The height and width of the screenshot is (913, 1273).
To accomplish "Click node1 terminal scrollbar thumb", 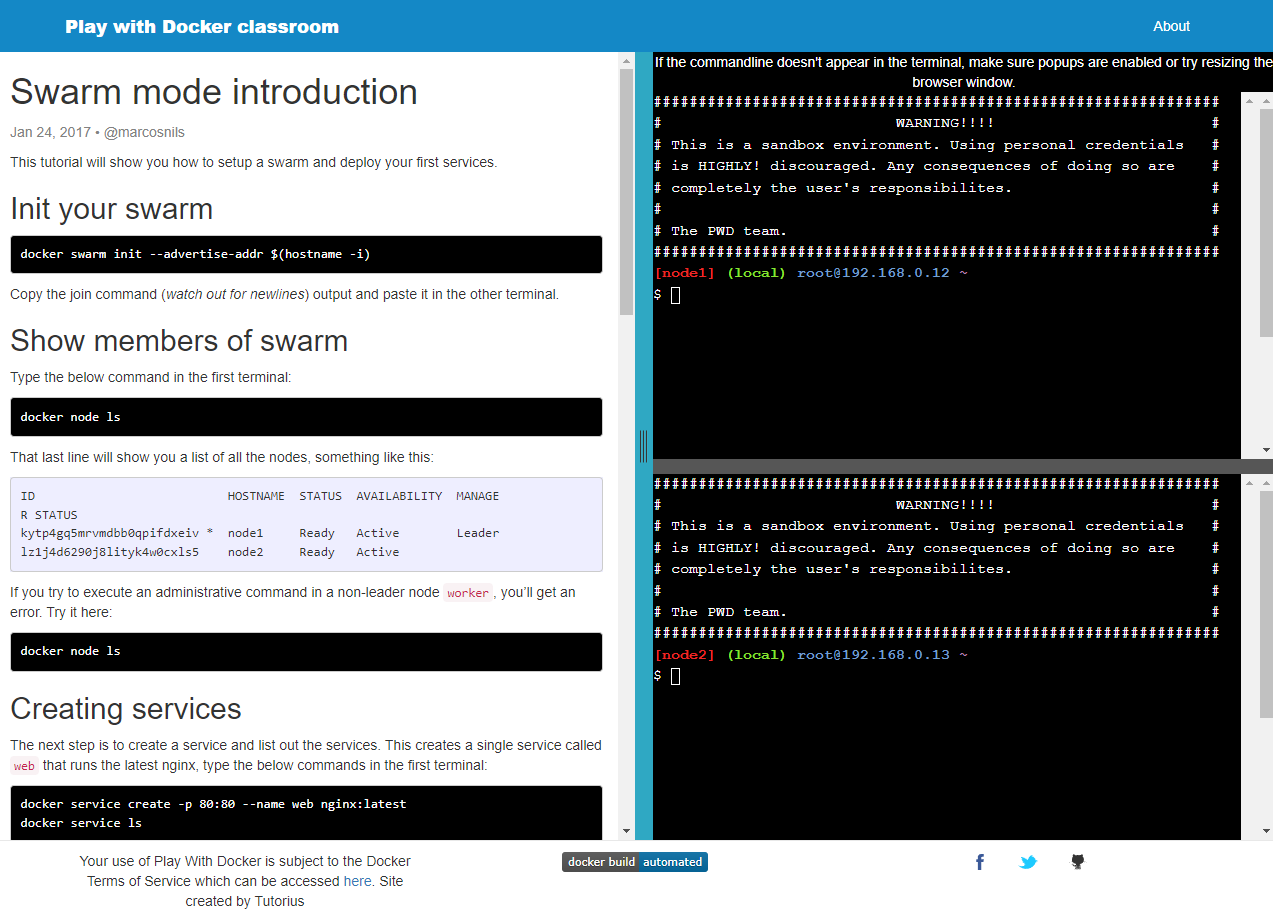I will [x=1265, y=223].
